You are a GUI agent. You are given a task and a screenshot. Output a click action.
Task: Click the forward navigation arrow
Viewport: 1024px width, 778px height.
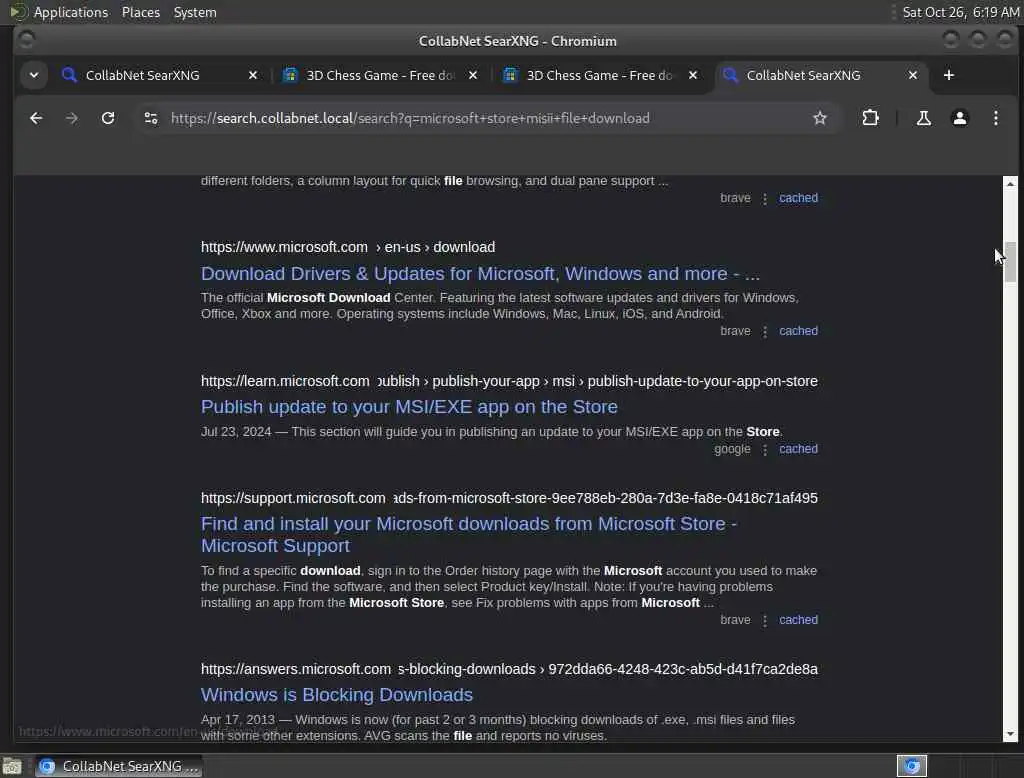click(x=72, y=118)
